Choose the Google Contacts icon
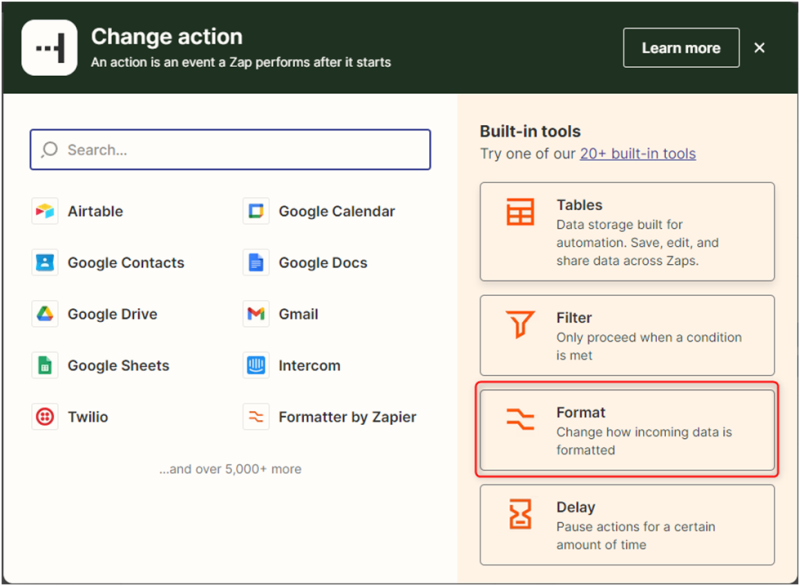800x586 pixels. tap(45, 263)
